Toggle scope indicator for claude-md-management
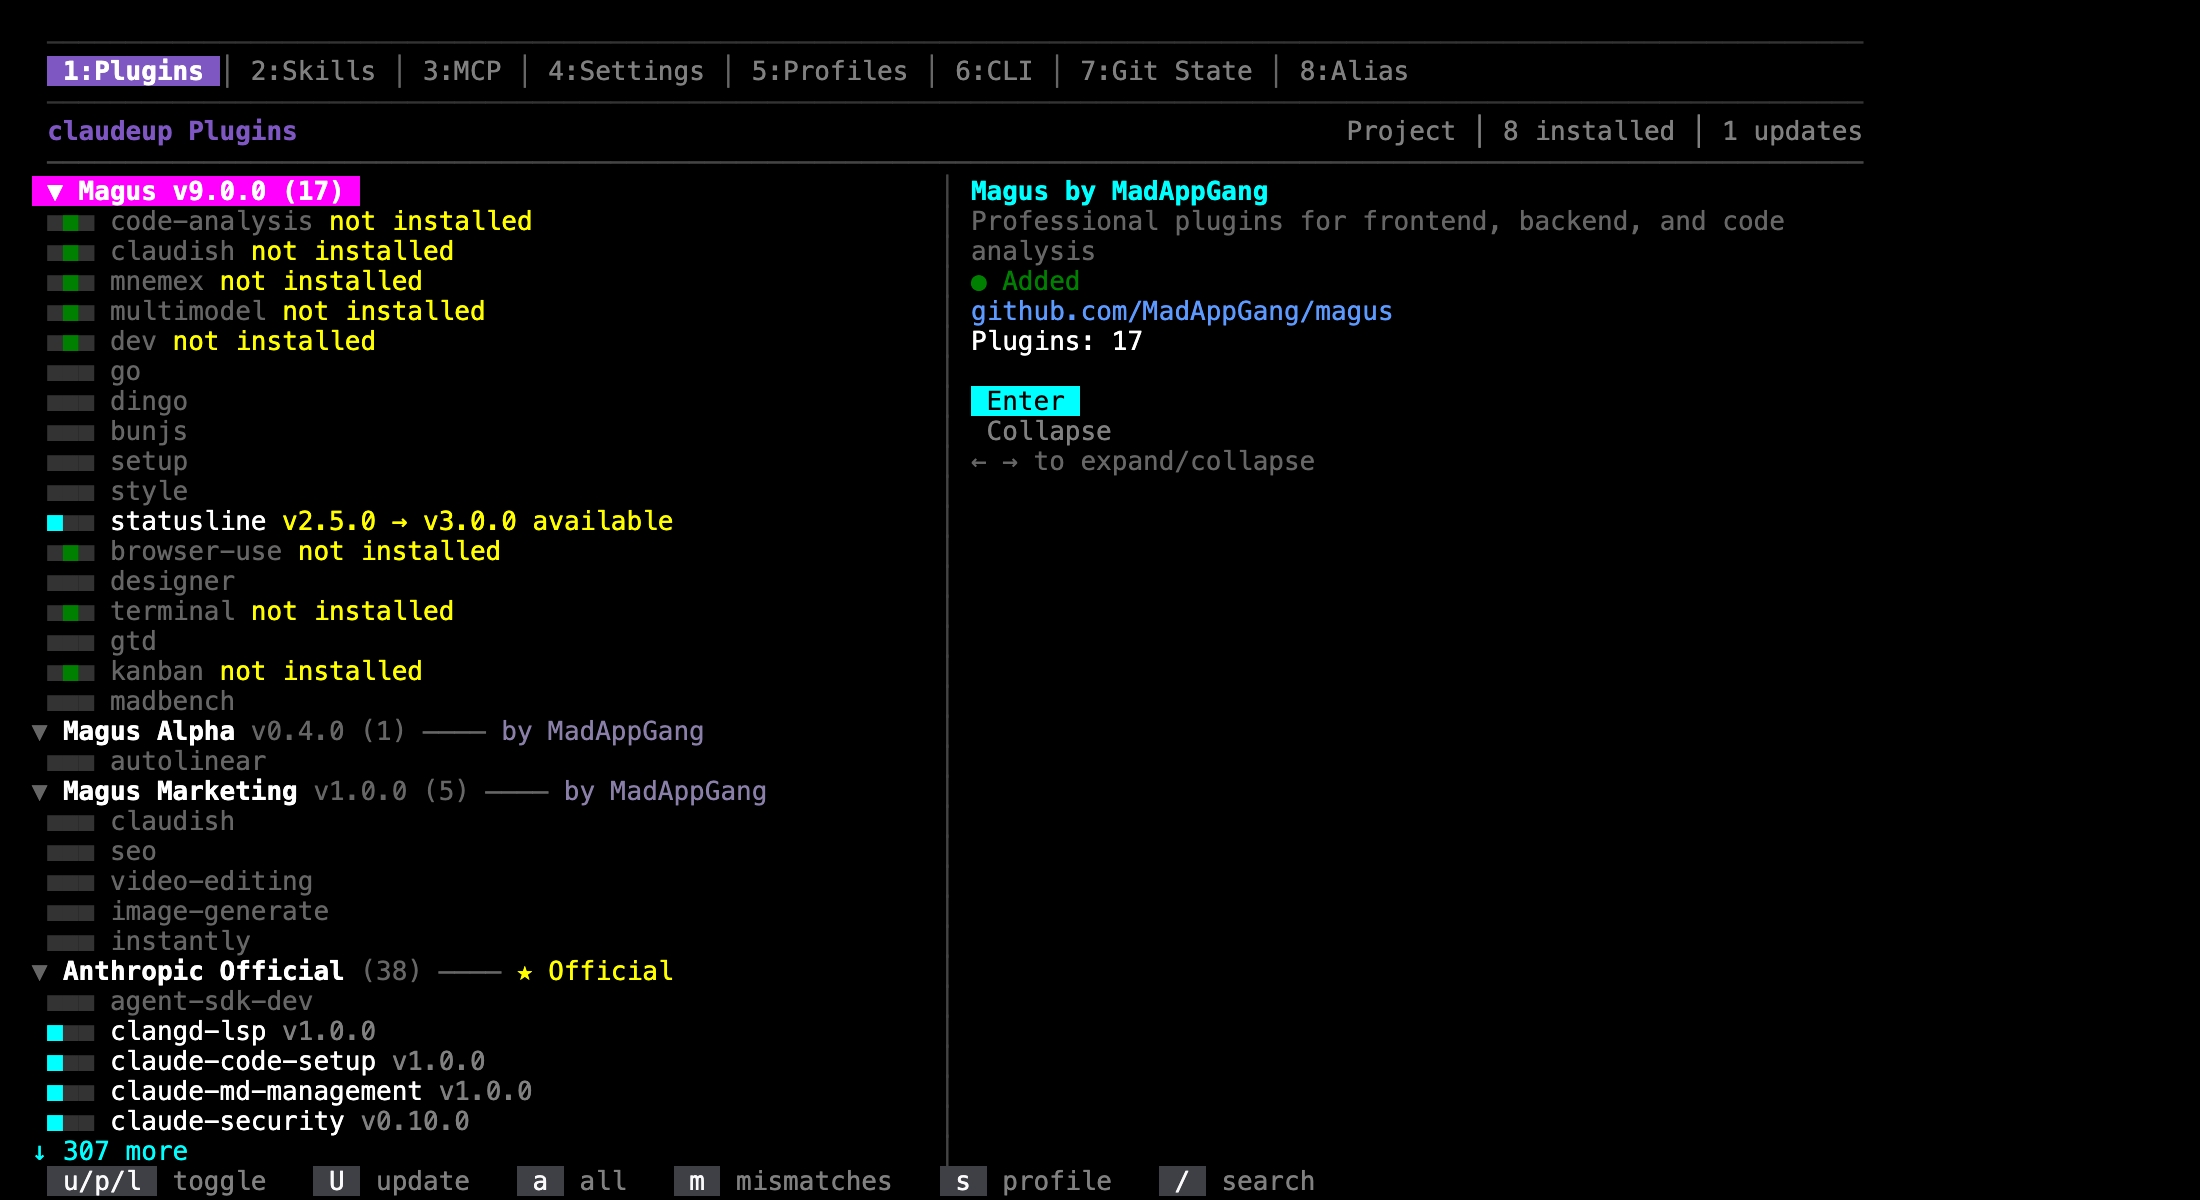This screenshot has width=2200, height=1200. click(71, 1092)
